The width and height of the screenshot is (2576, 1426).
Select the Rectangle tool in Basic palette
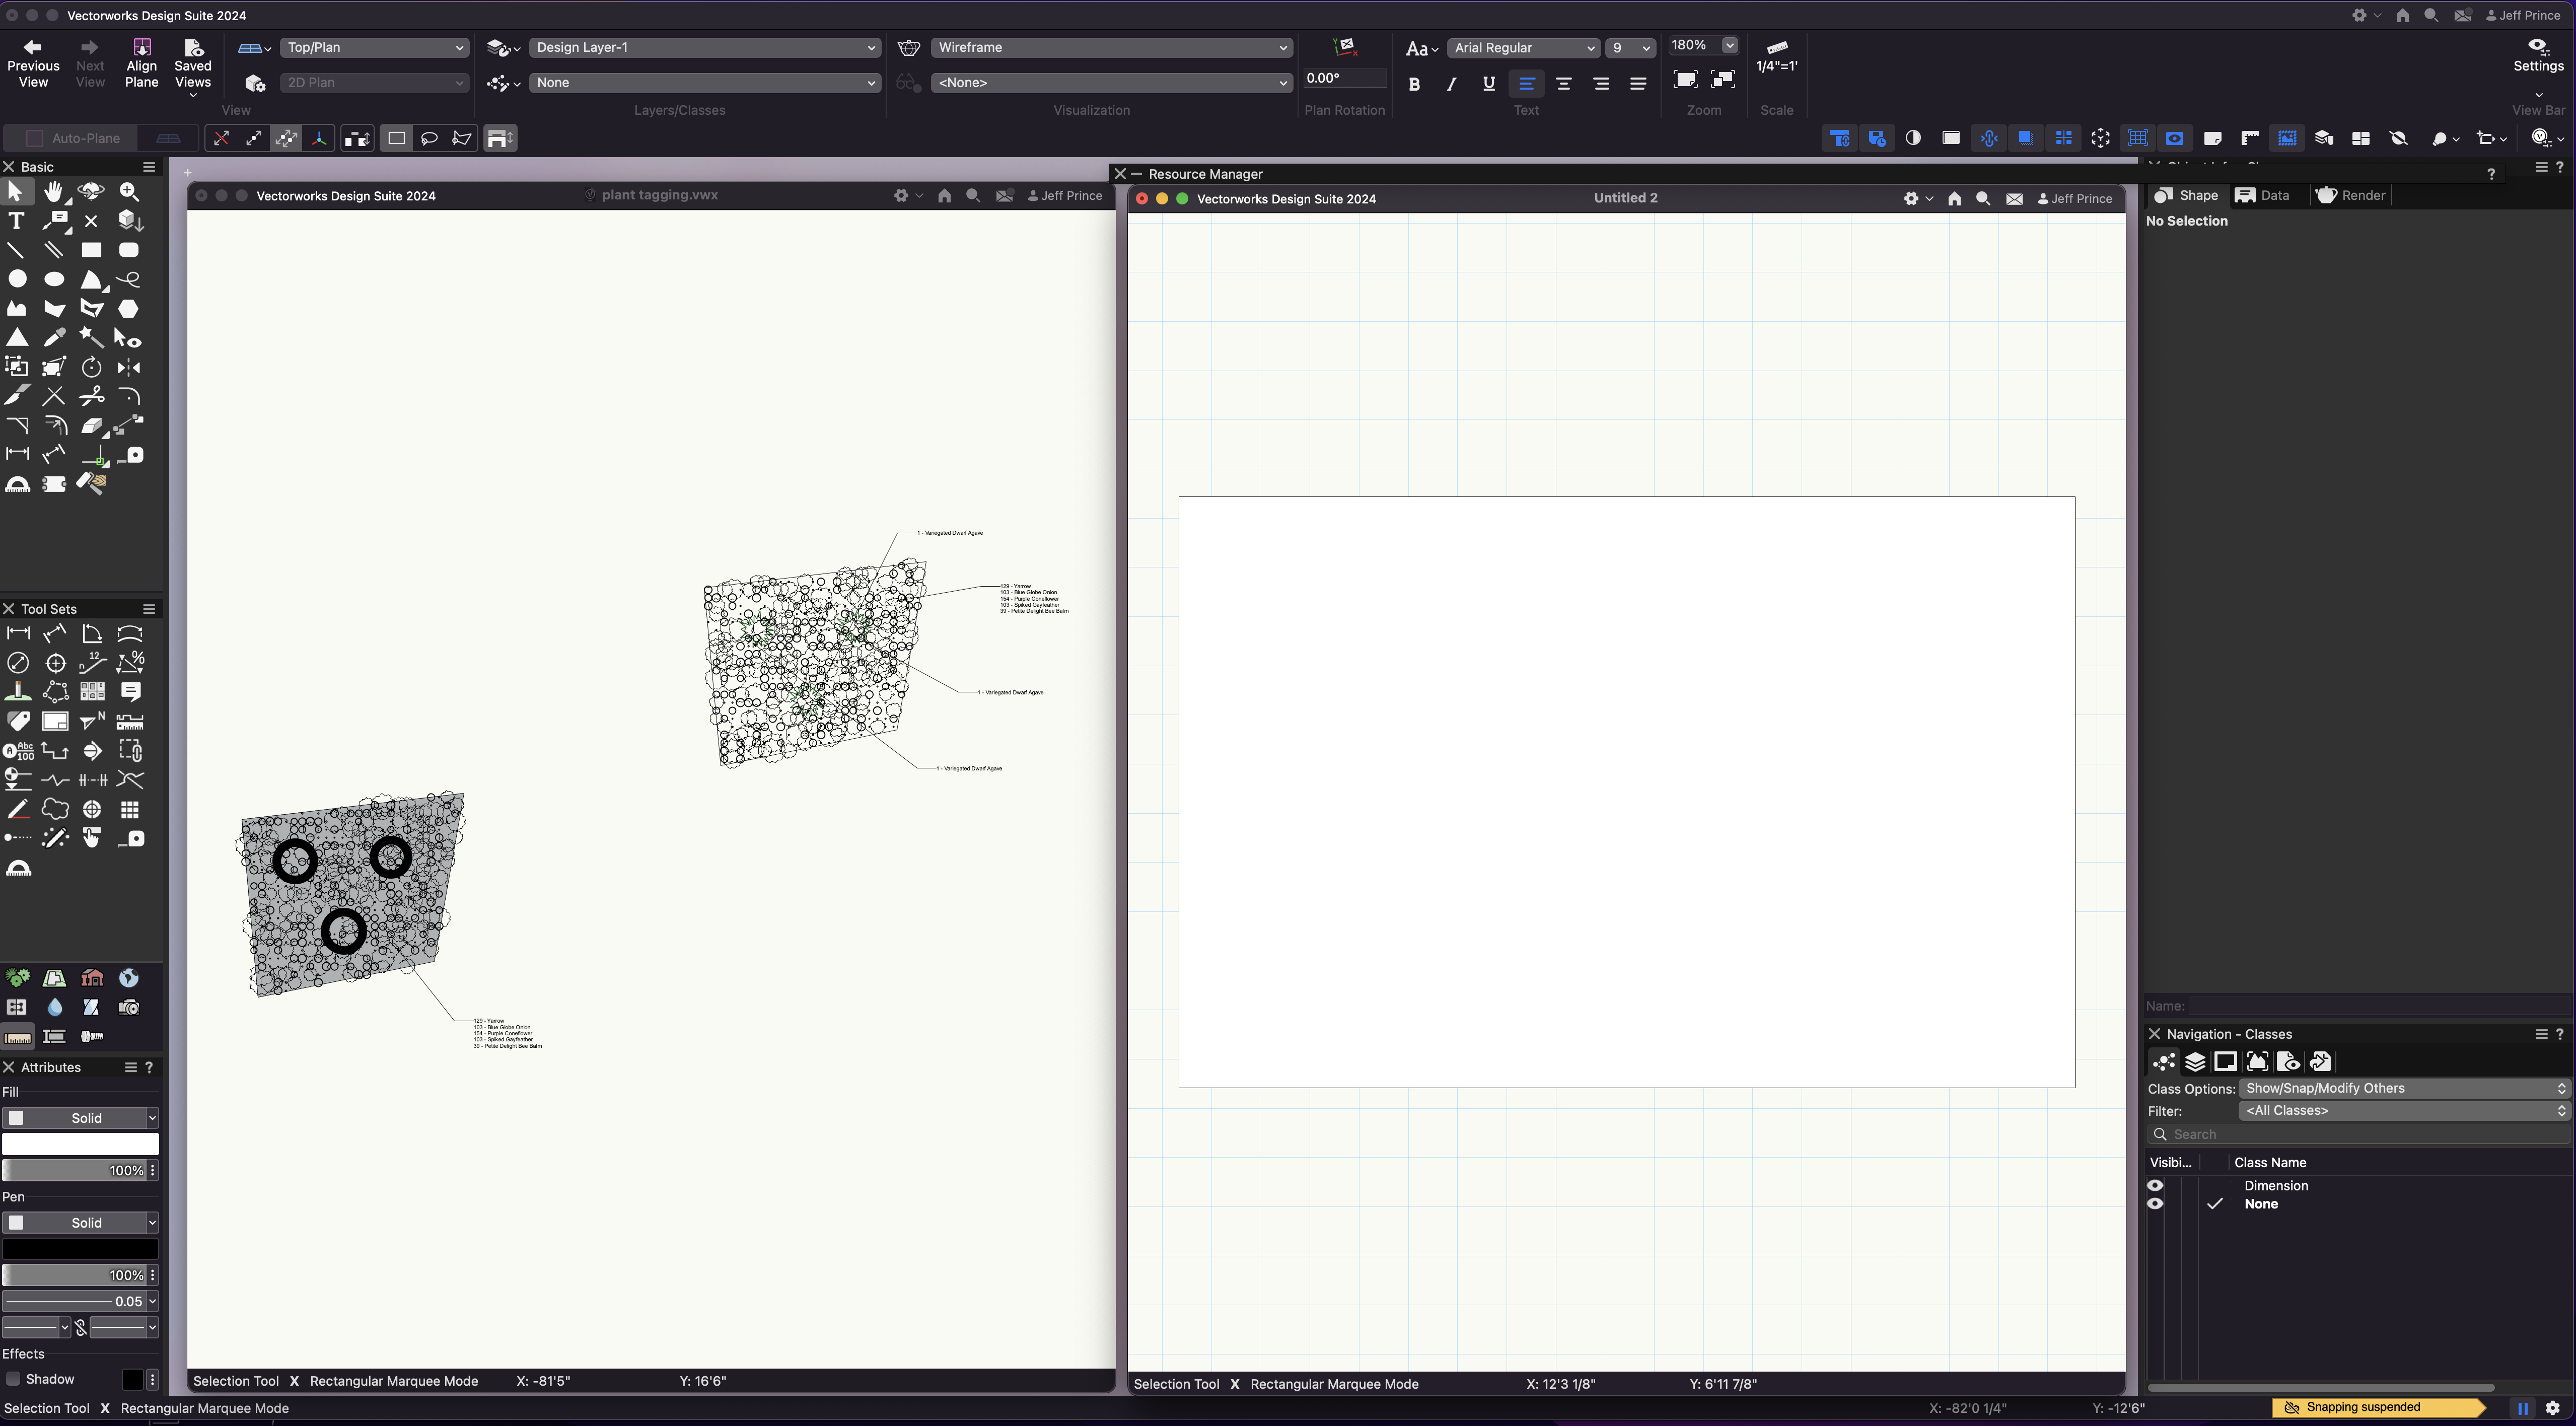coord(91,250)
